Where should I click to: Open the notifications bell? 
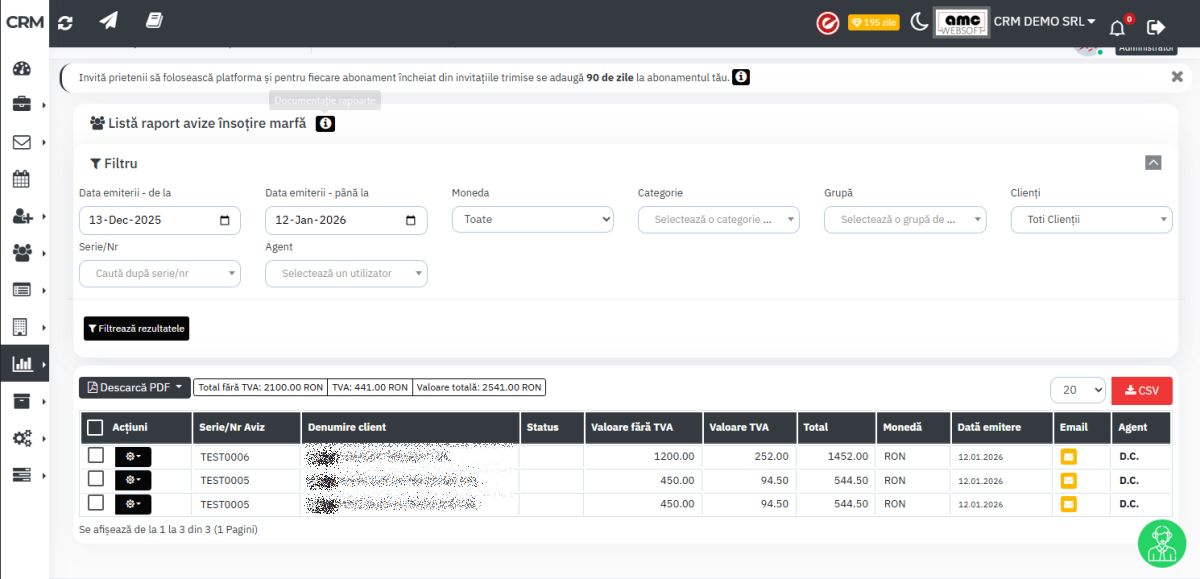(x=1117, y=27)
